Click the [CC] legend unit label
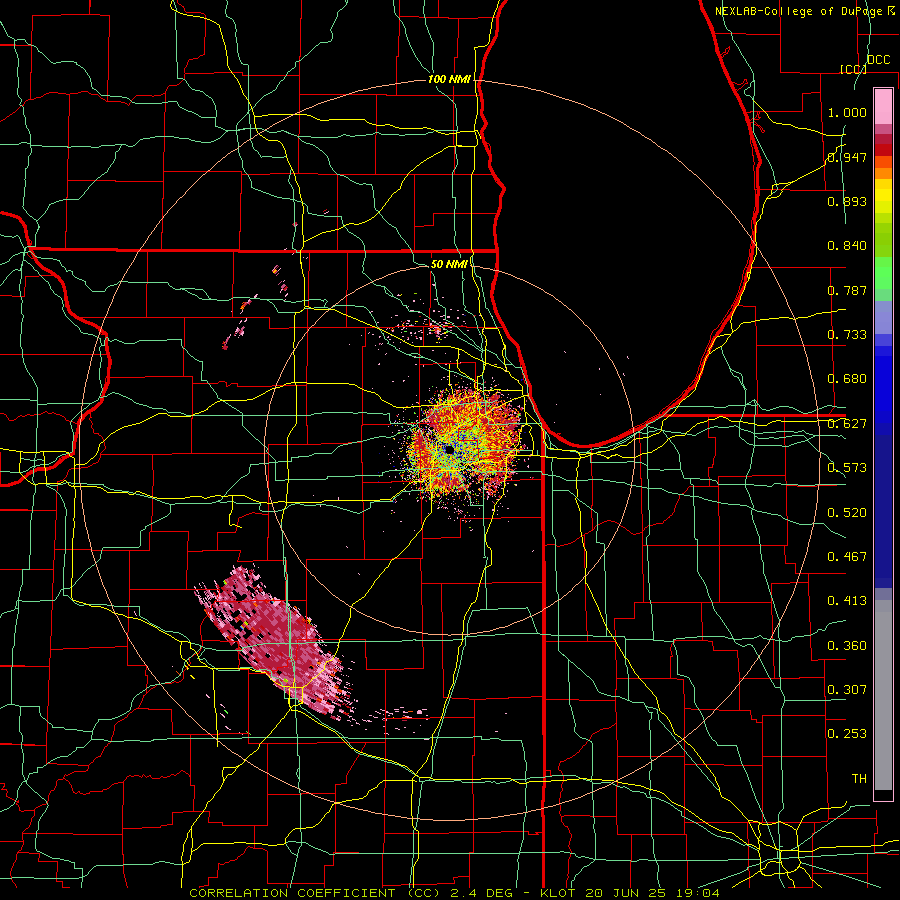The height and width of the screenshot is (900, 900). [x=854, y=69]
